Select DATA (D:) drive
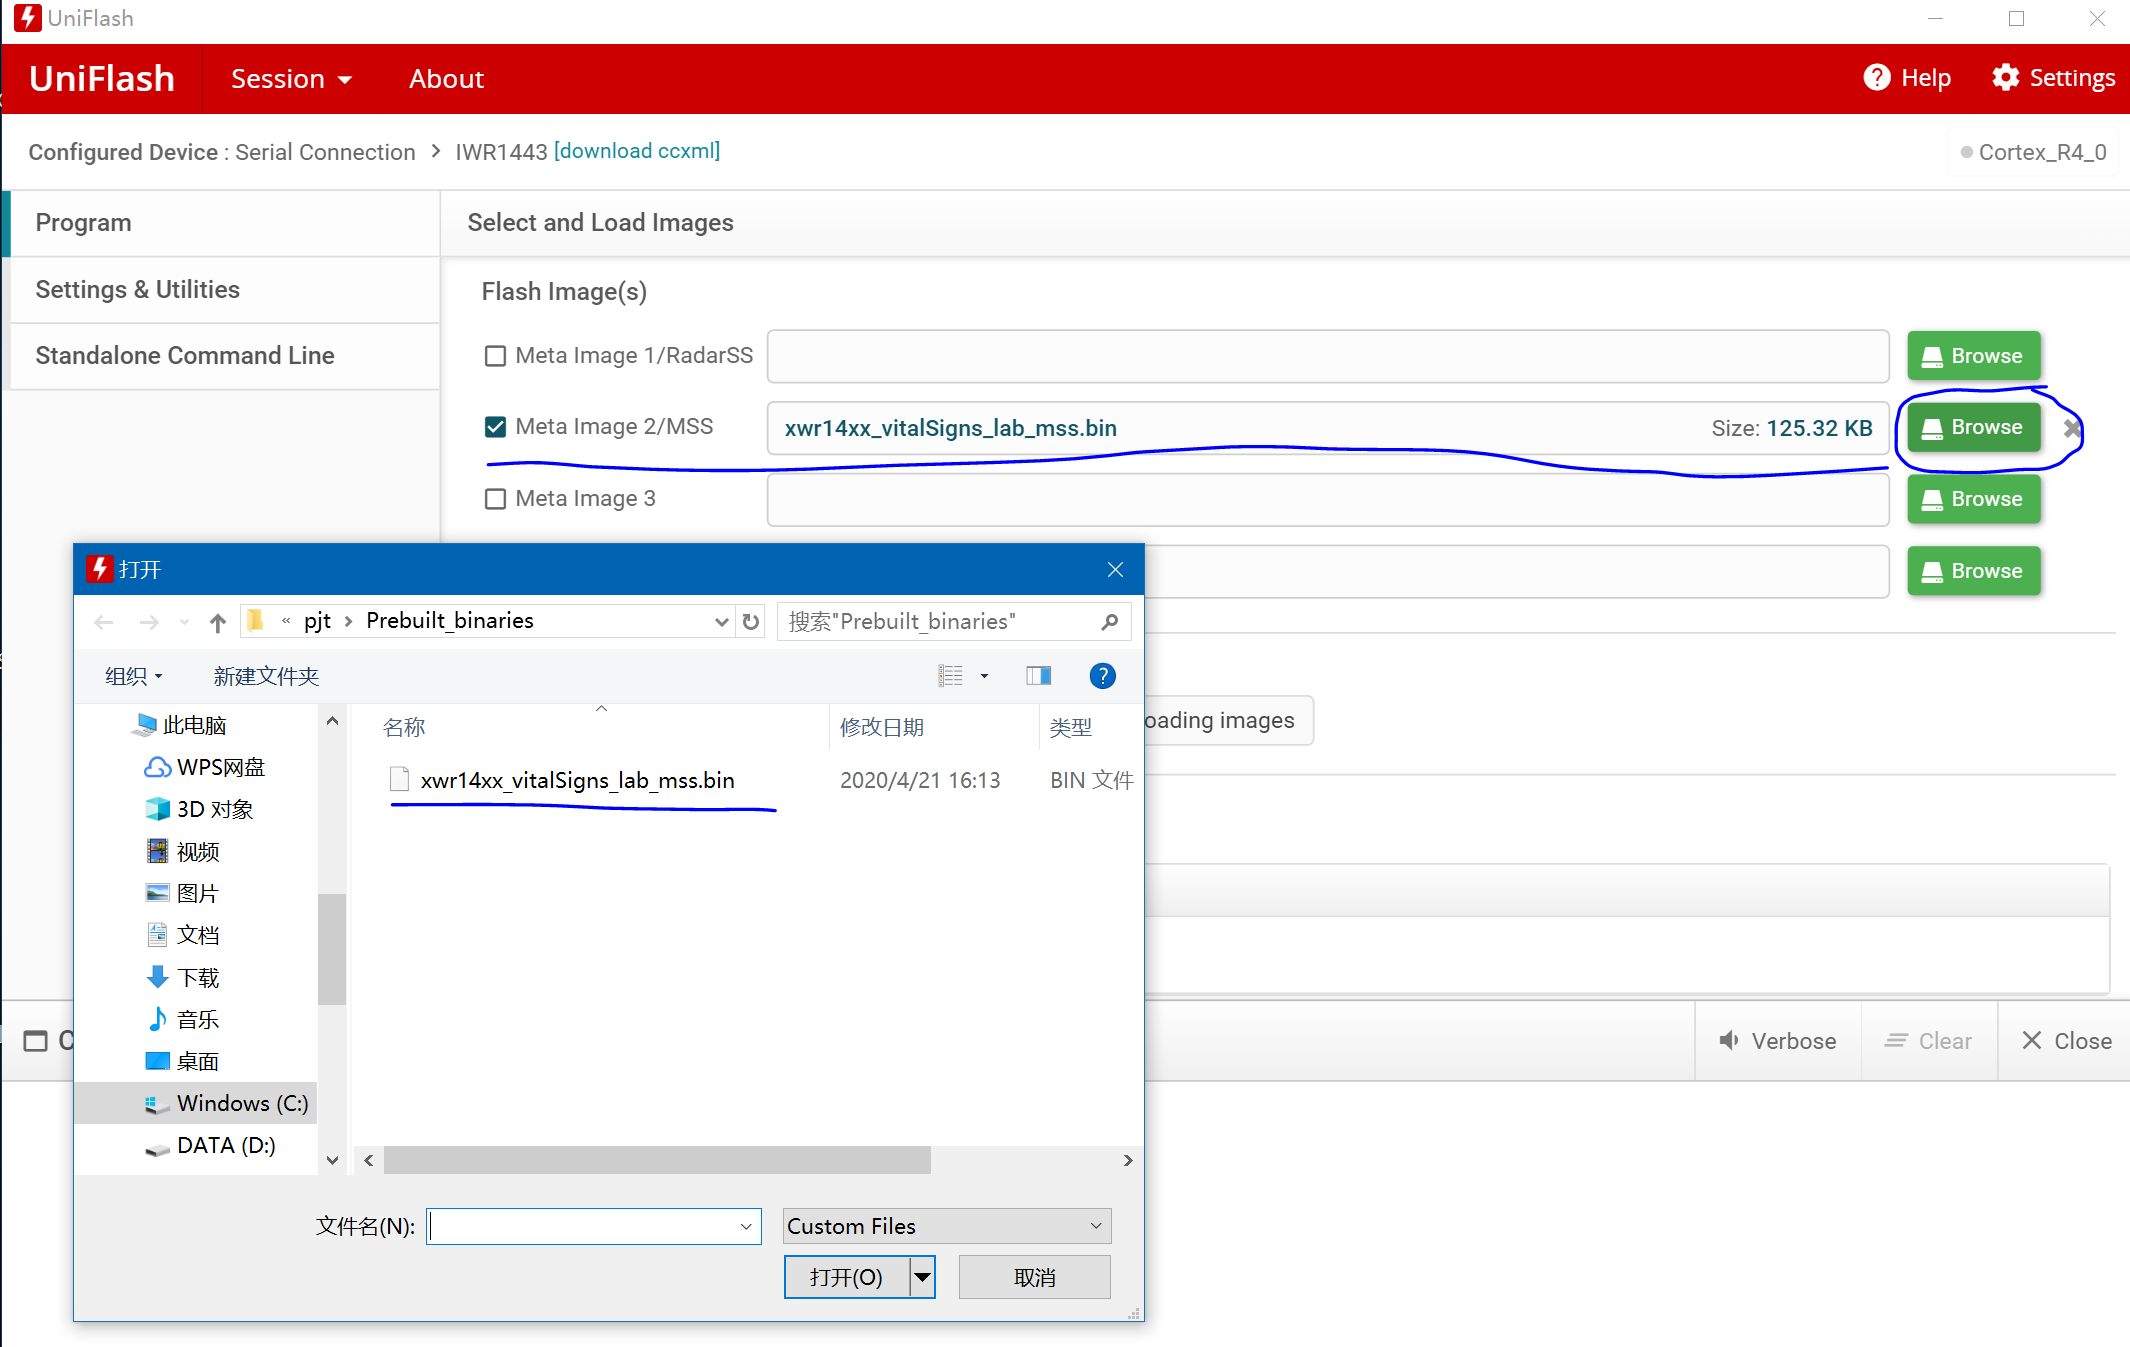This screenshot has height=1347, width=2130. pos(211,1145)
